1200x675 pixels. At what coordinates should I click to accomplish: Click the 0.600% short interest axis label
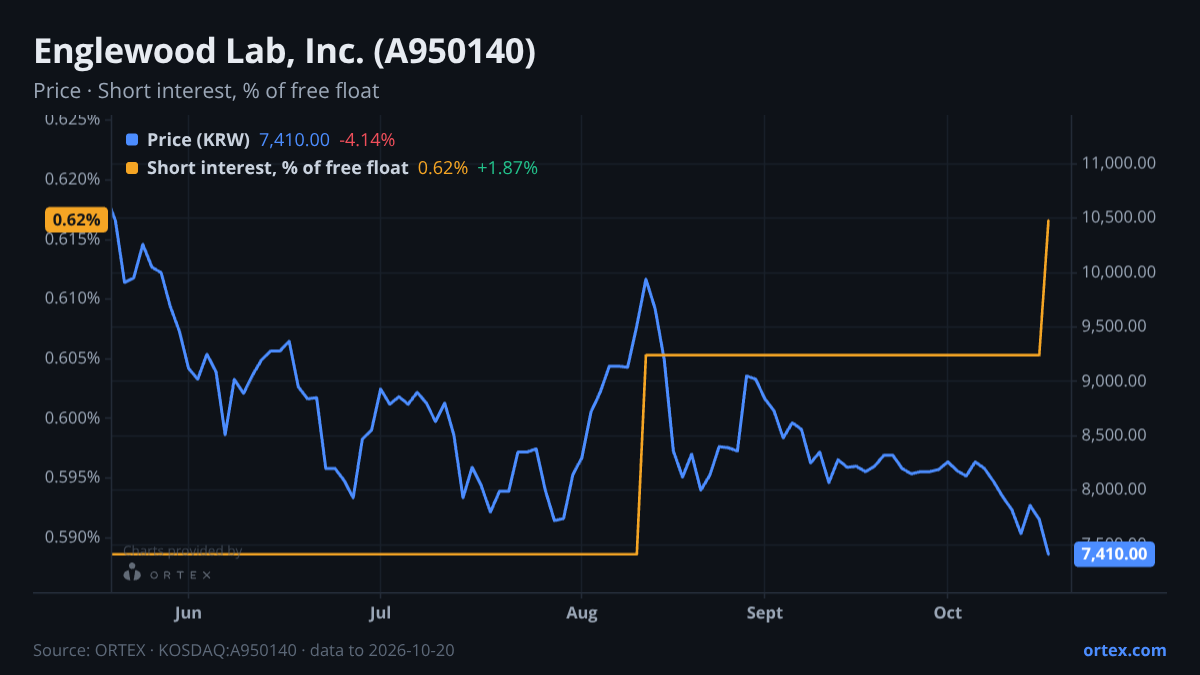tap(72, 418)
